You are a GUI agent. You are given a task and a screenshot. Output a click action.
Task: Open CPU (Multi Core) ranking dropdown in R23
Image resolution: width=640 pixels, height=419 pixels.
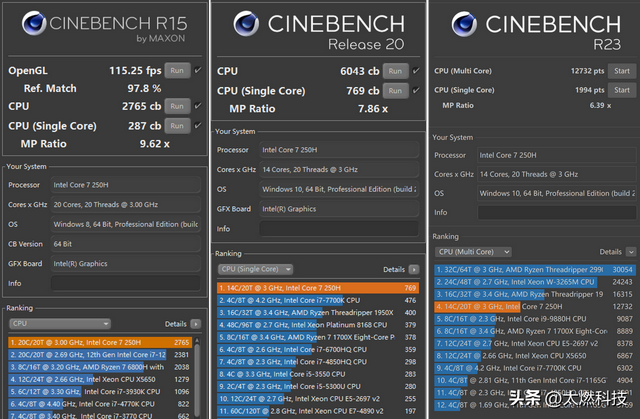click(473, 252)
